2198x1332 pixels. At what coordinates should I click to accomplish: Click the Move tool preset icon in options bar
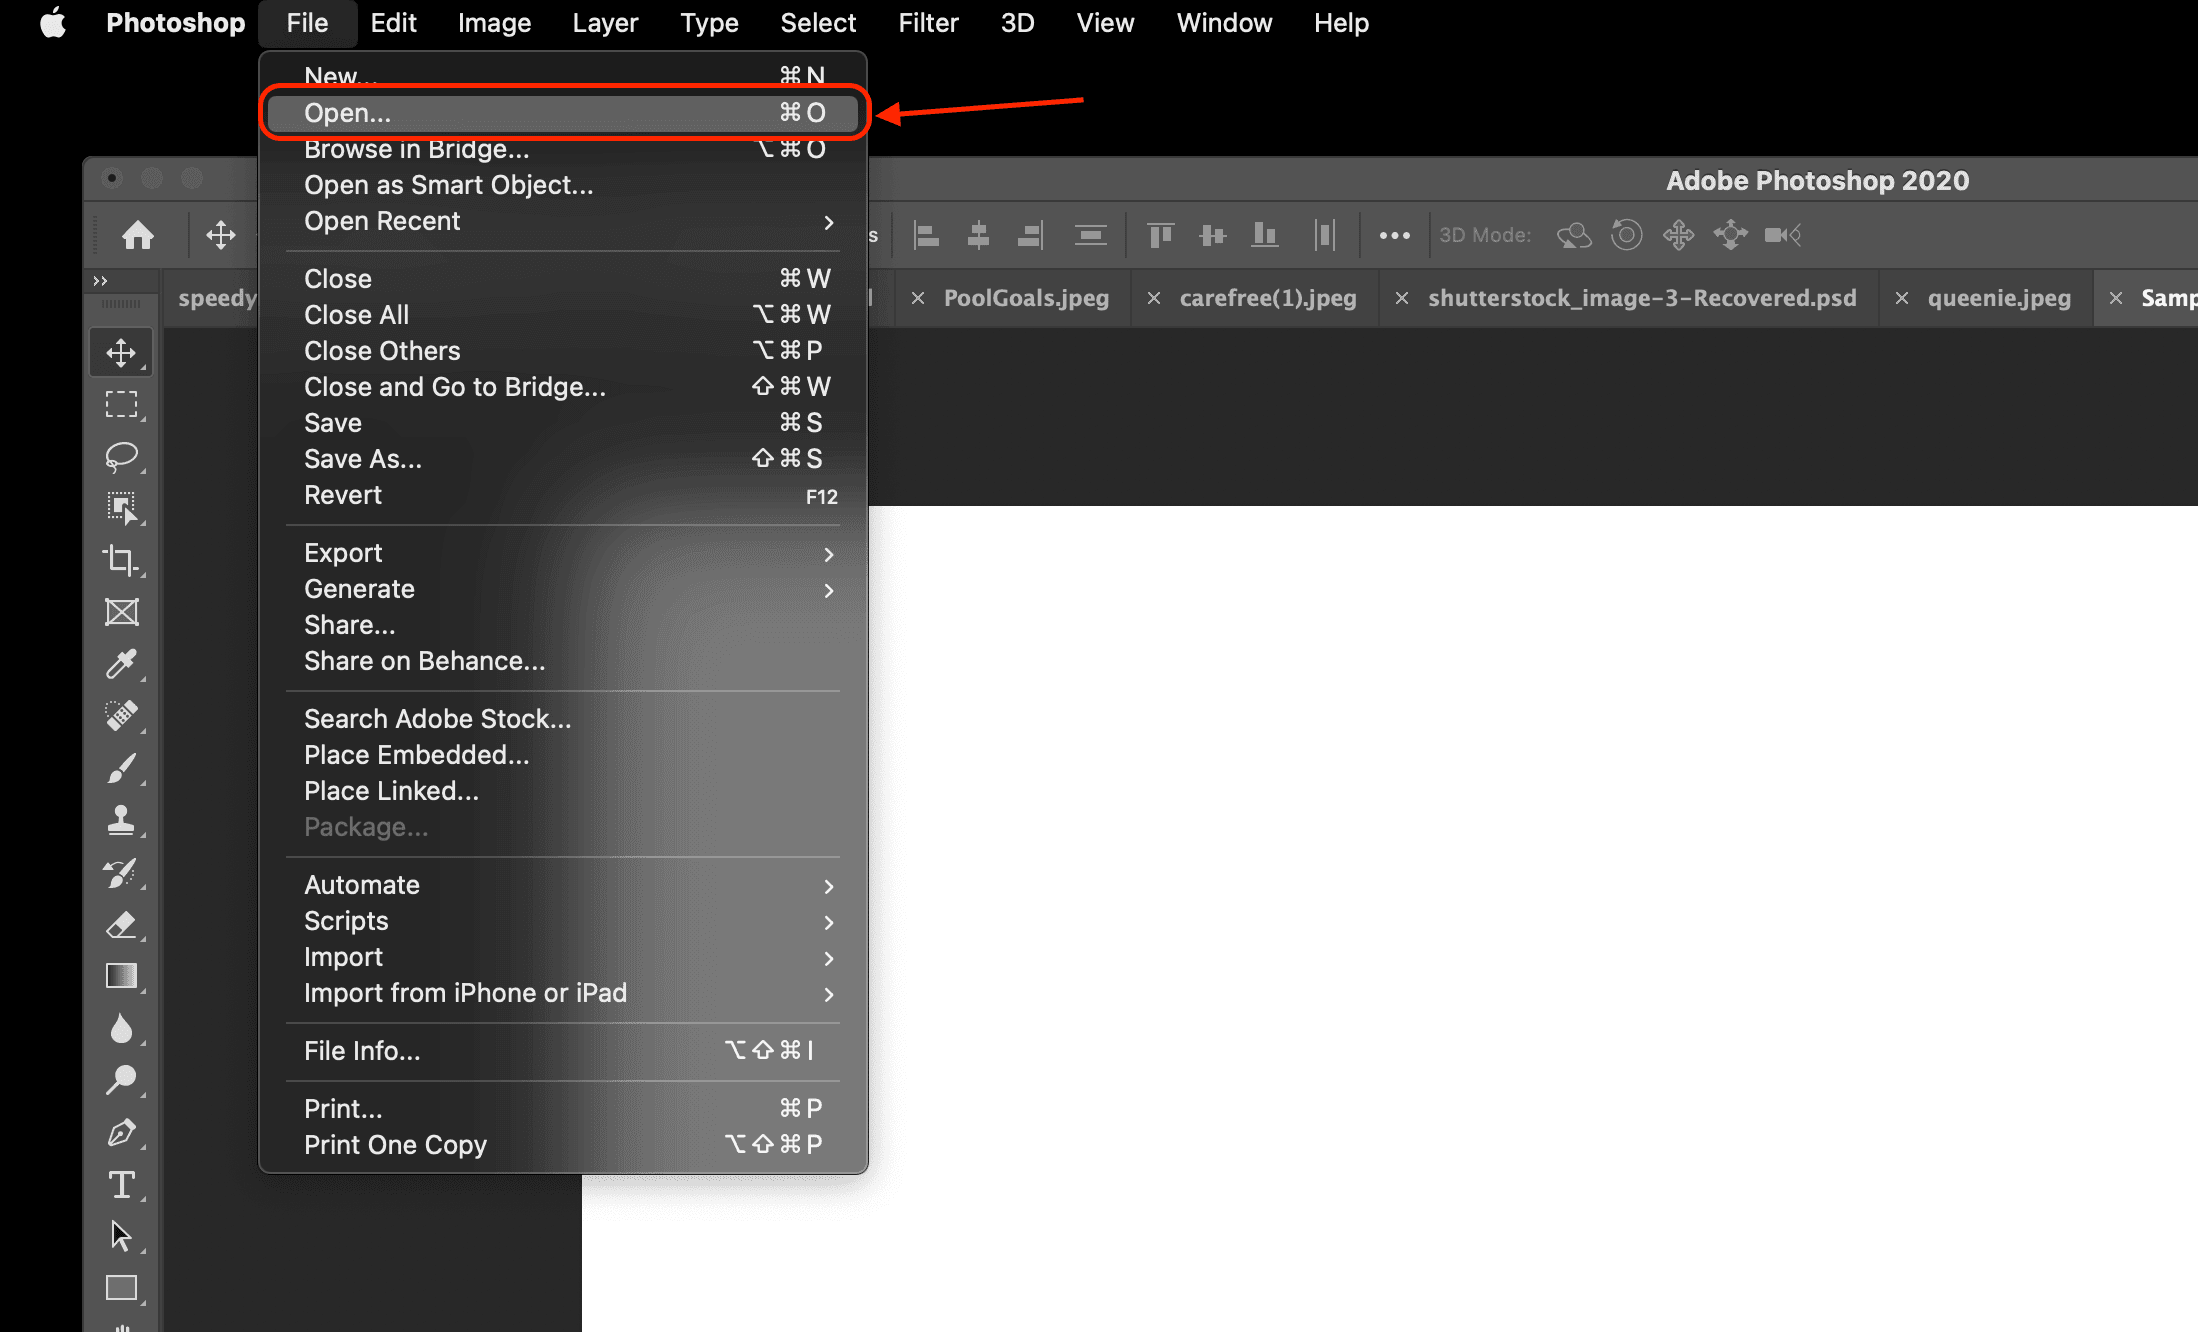[221, 235]
